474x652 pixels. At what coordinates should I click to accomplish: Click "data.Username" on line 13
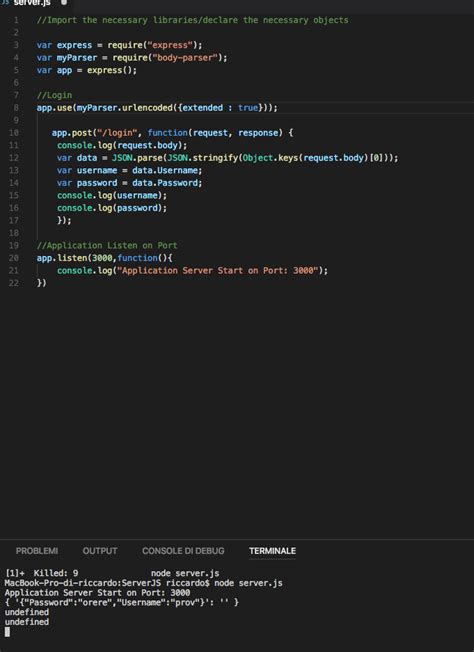point(165,170)
